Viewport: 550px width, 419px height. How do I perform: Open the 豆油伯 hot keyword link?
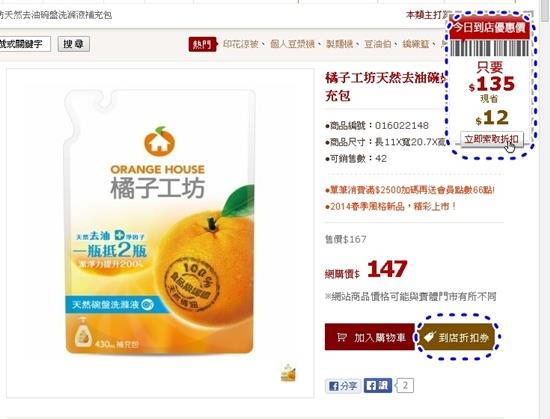tap(377, 44)
